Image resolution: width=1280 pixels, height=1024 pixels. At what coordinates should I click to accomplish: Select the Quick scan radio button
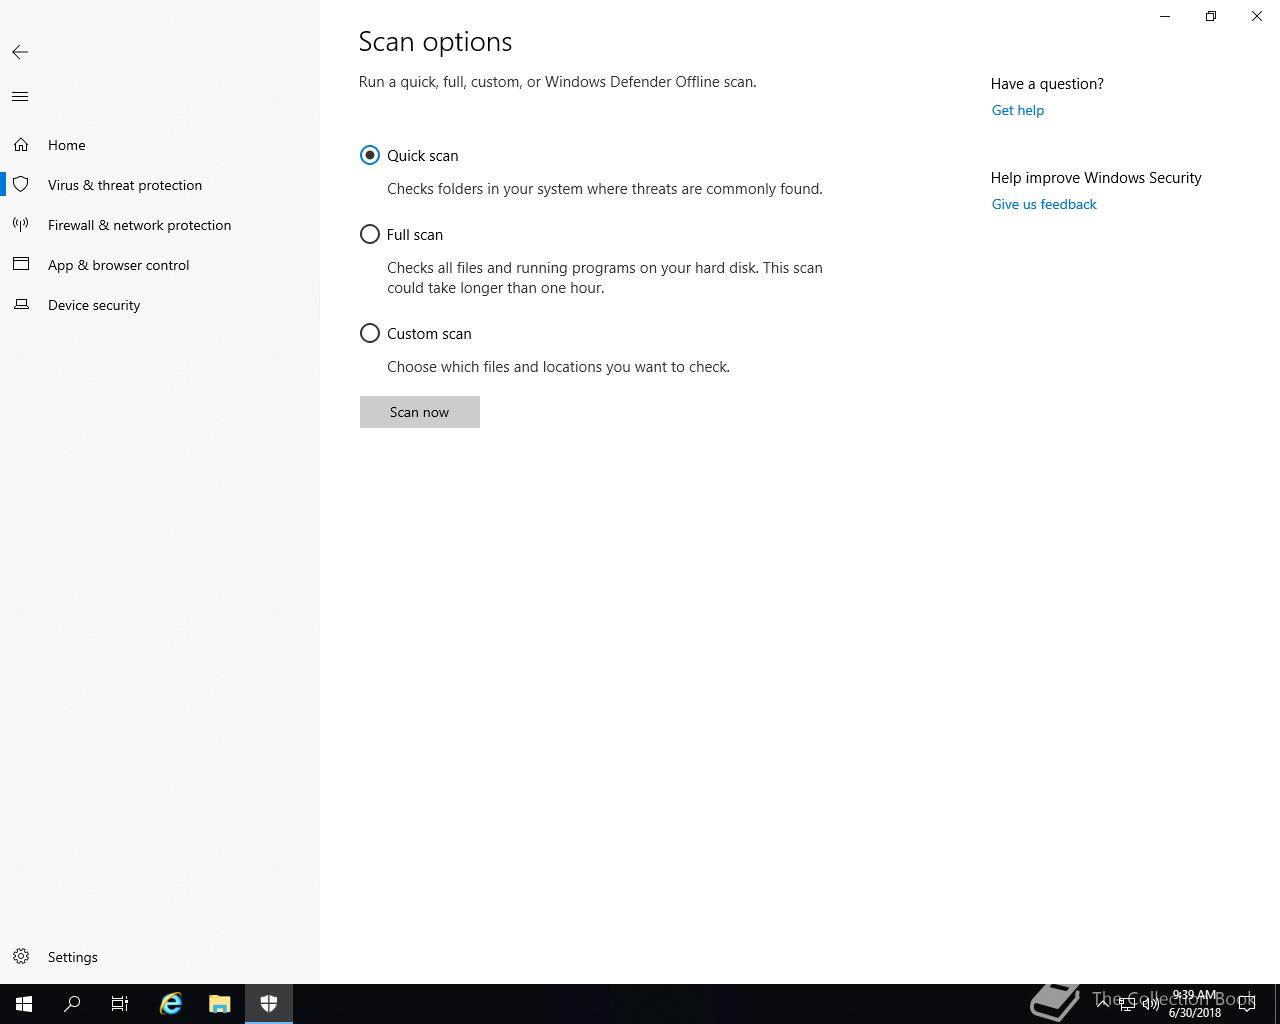[370, 155]
